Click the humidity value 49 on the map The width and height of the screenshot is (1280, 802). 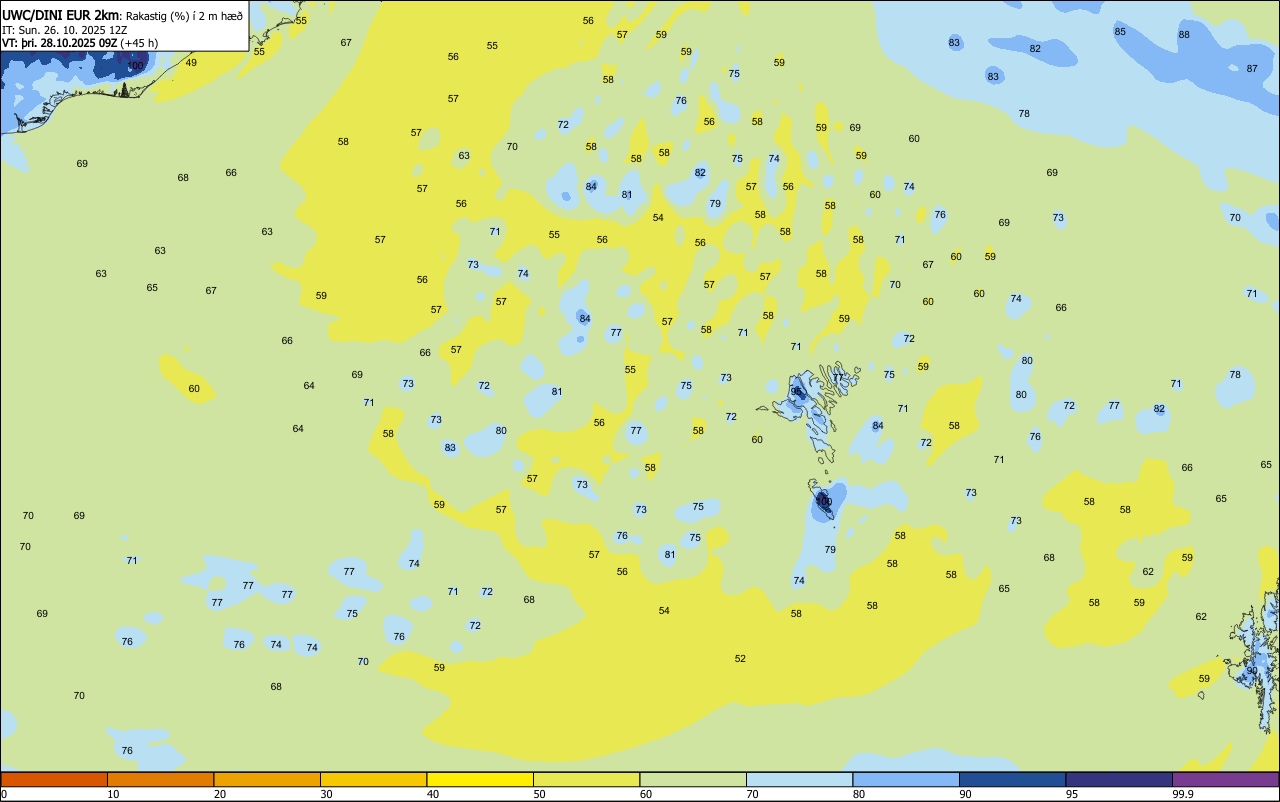coord(191,62)
